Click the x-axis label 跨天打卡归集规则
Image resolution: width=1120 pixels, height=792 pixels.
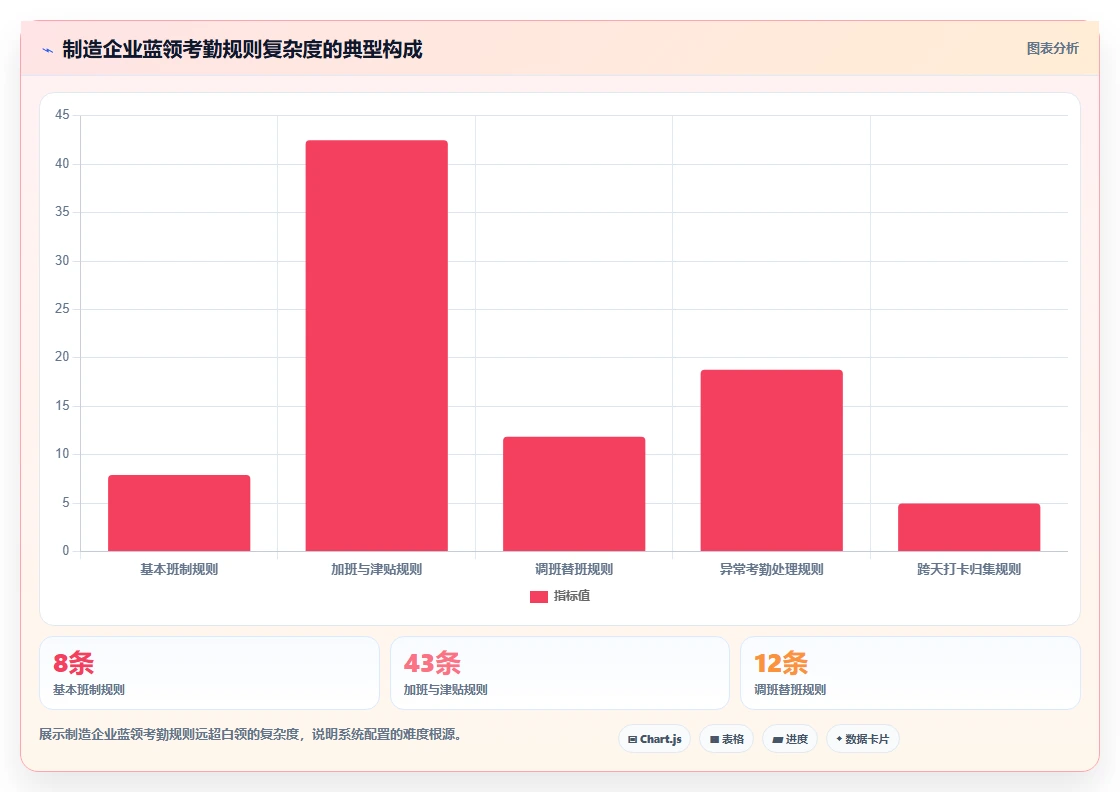[x=969, y=569]
